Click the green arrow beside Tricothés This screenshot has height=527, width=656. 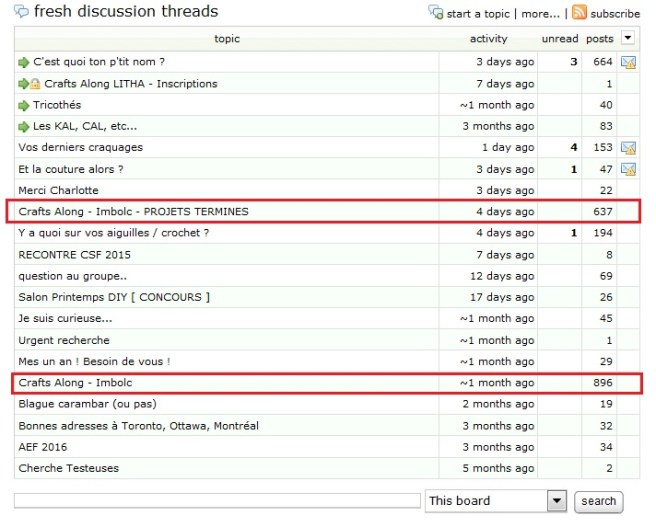(x=24, y=105)
